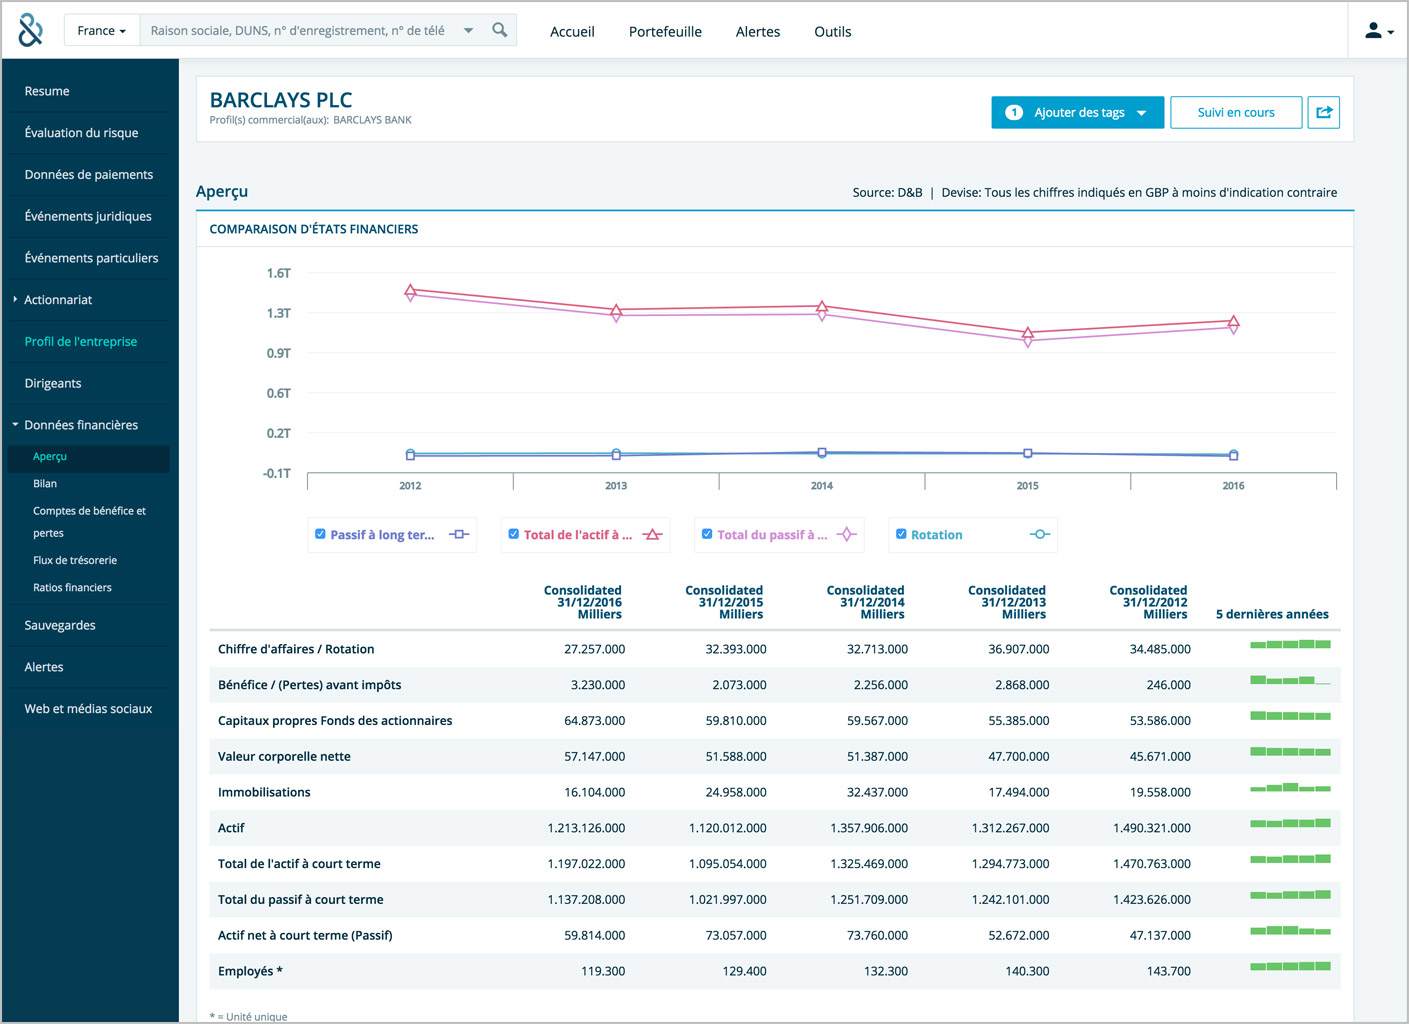Click 2015 Total du passif data point
Screen dimensions: 1409x1024
pos(1027,340)
